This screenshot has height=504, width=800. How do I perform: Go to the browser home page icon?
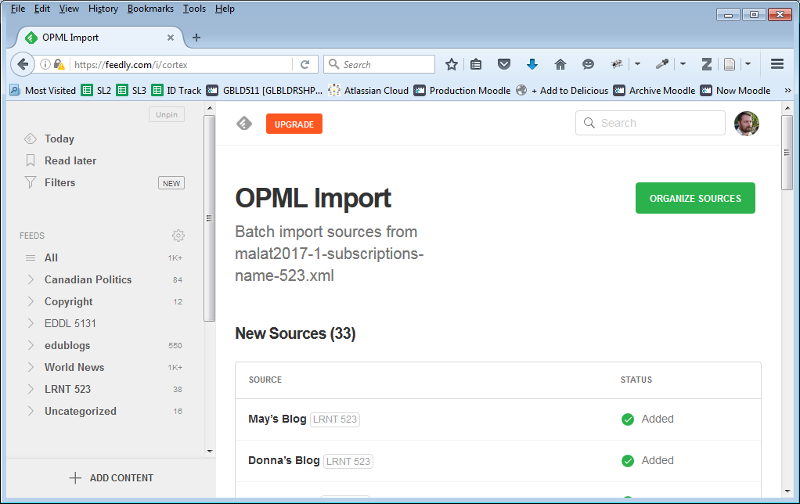coord(560,64)
